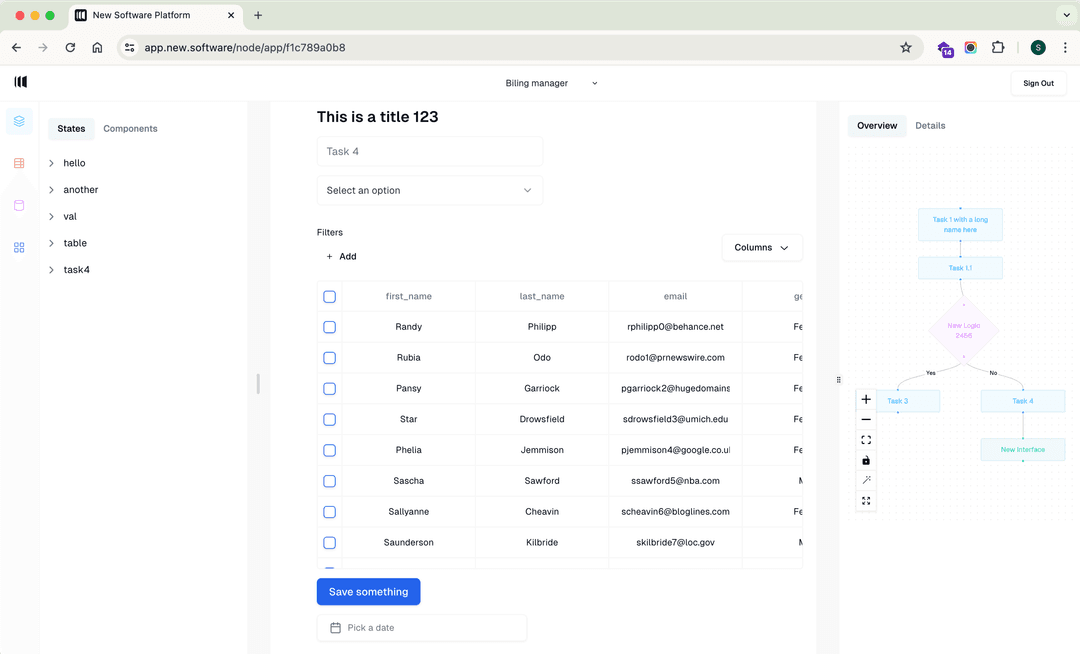Open the browser tab list chevron
Viewport: 1080px width, 654px height.
[1066, 15]
